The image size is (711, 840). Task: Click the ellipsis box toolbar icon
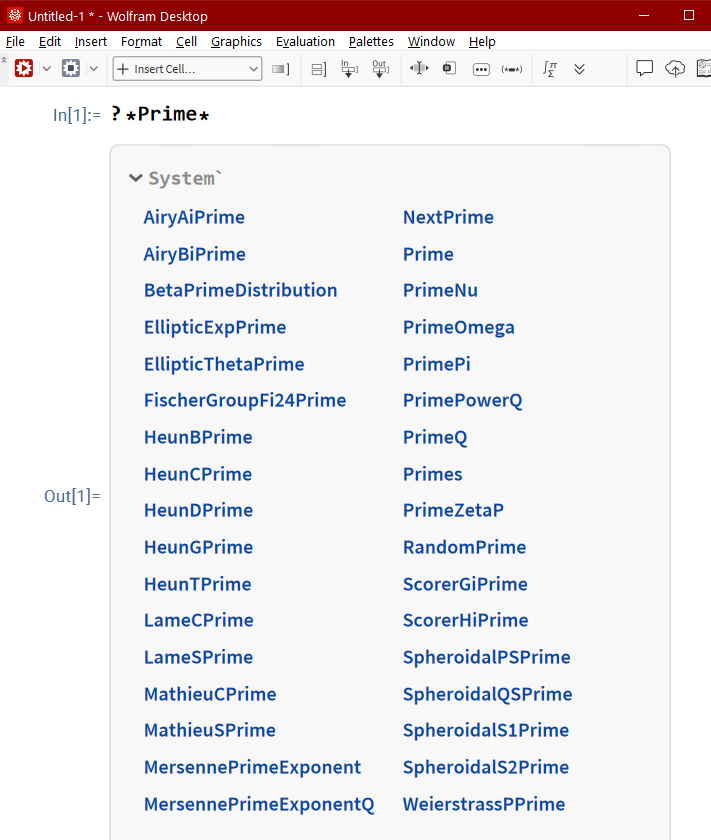pyautogui.click(x=481, y=70)
